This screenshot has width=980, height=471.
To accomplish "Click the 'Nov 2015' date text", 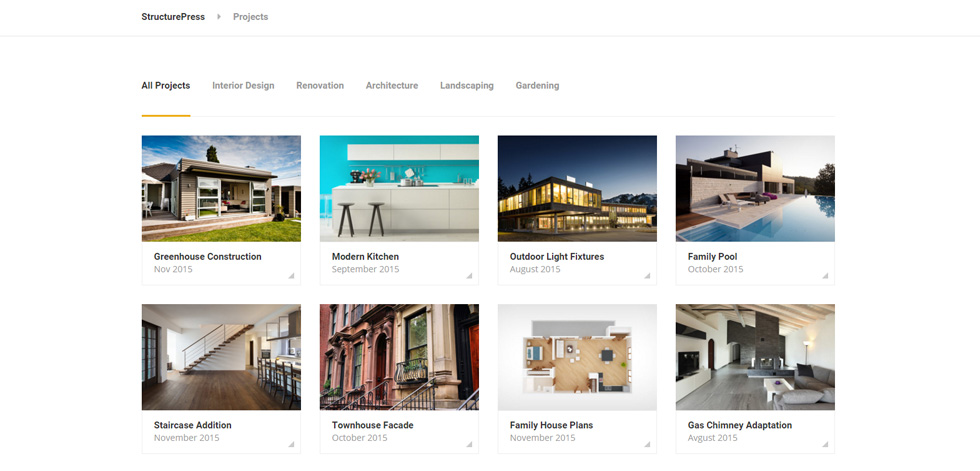I will [x=173, y=270].
